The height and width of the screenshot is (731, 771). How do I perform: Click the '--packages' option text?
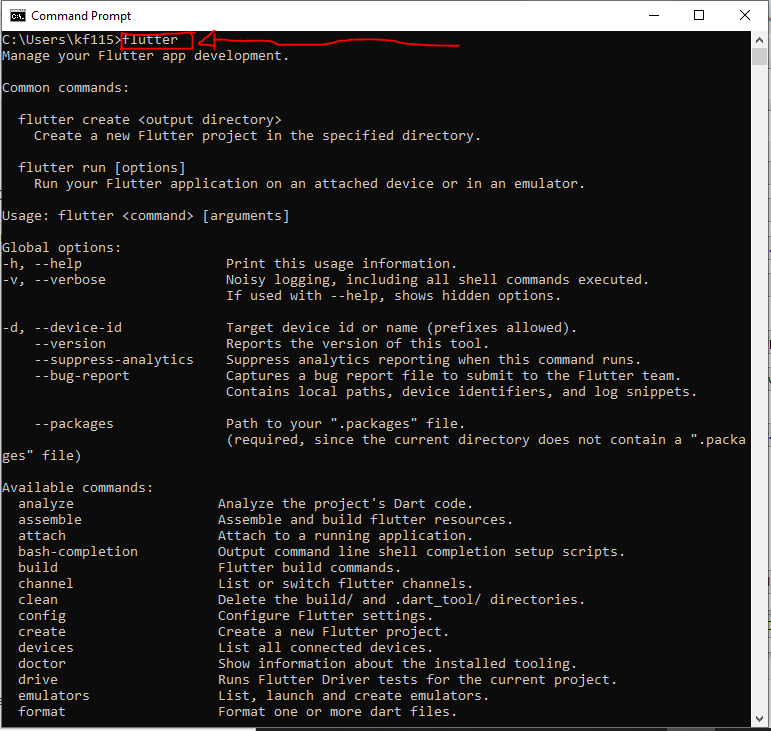pyautogui.click(x=74, y=424)
